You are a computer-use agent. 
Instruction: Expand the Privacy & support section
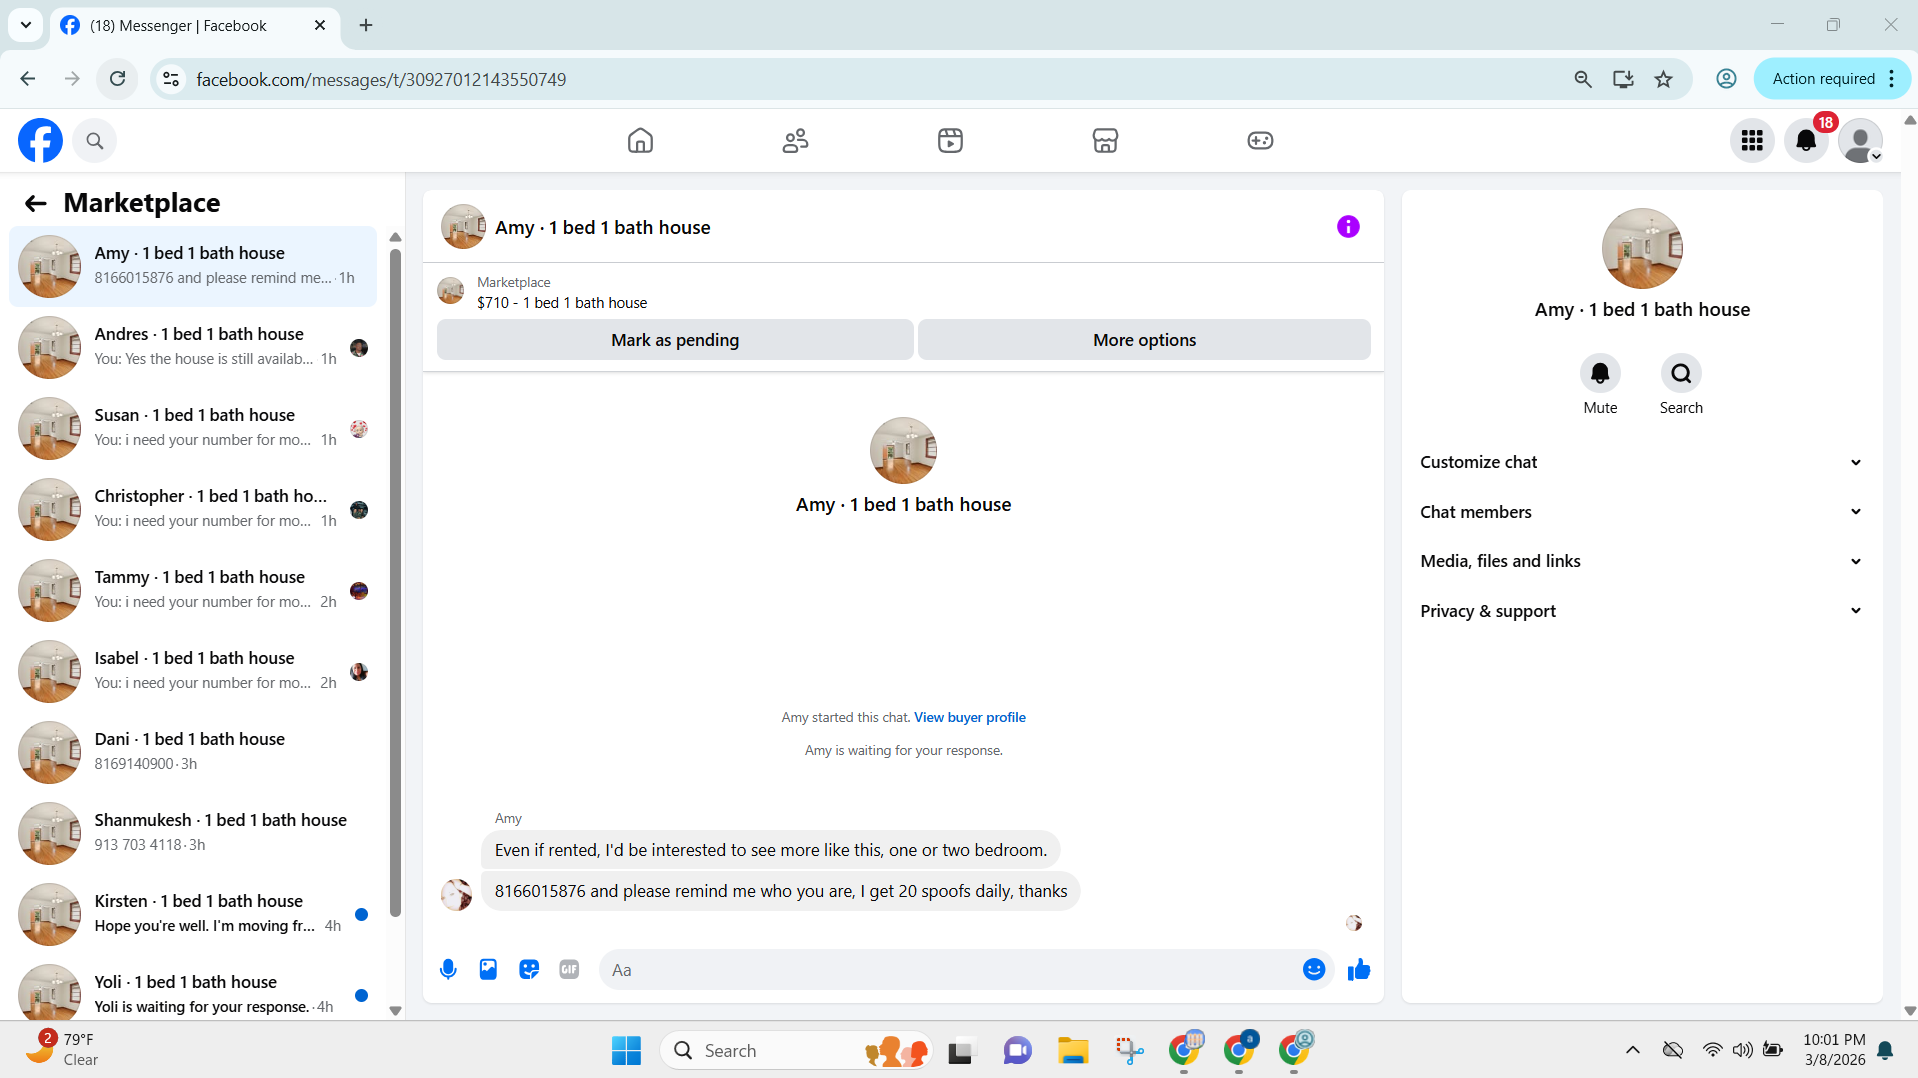pos(1641,611)
